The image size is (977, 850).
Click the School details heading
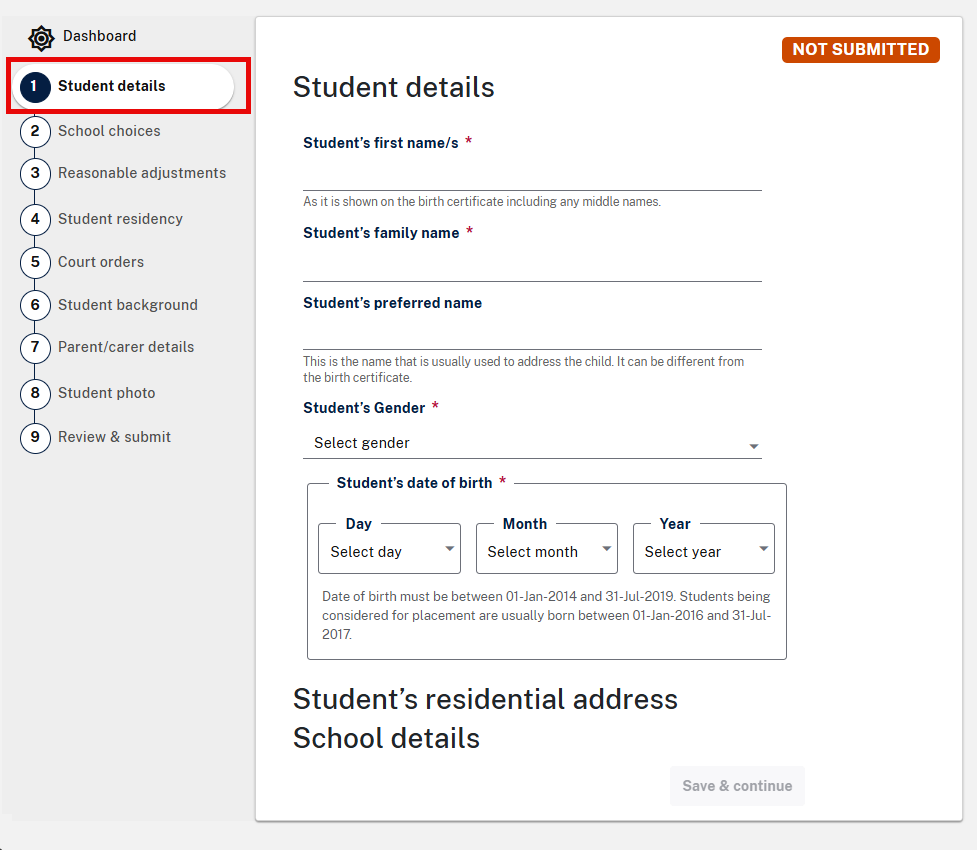click(x=386, y=738)
